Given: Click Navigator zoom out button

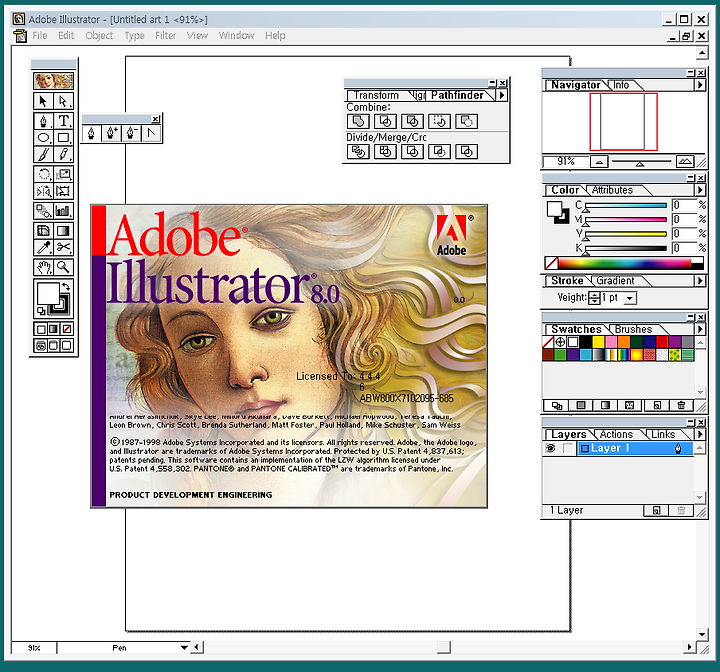Looking at the screenshot, I should (x=599, y=162).
